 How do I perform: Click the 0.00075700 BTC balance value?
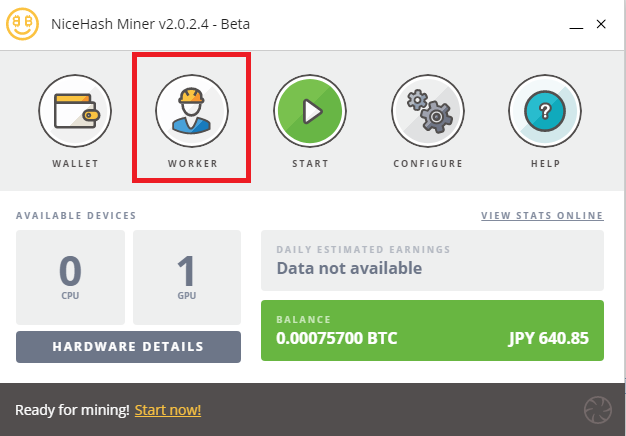coord(337,339)
